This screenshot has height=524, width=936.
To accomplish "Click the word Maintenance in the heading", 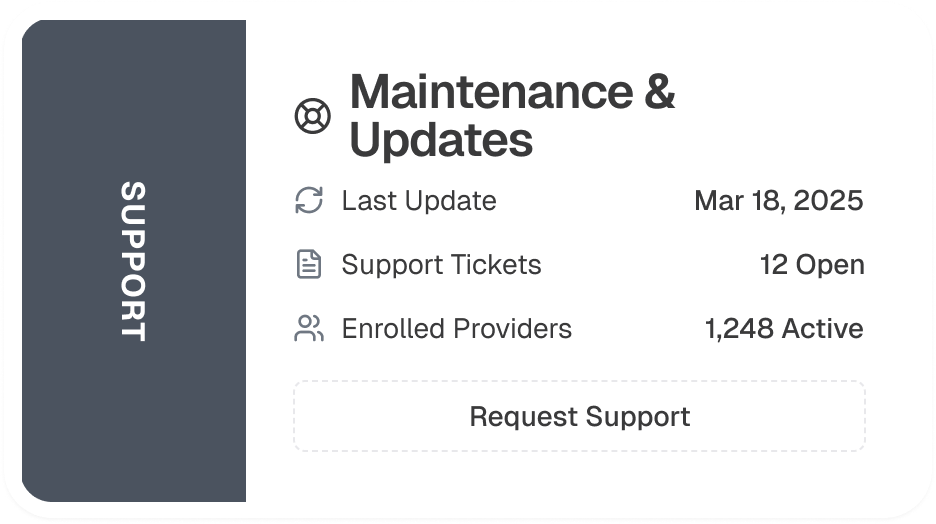I will (490, 93).
